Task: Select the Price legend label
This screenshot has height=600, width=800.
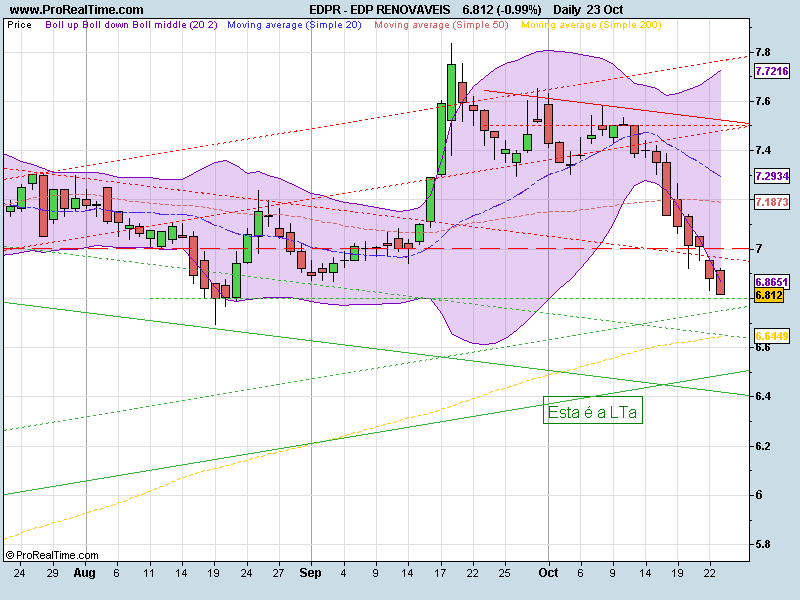Action: (x=19, y=24)
